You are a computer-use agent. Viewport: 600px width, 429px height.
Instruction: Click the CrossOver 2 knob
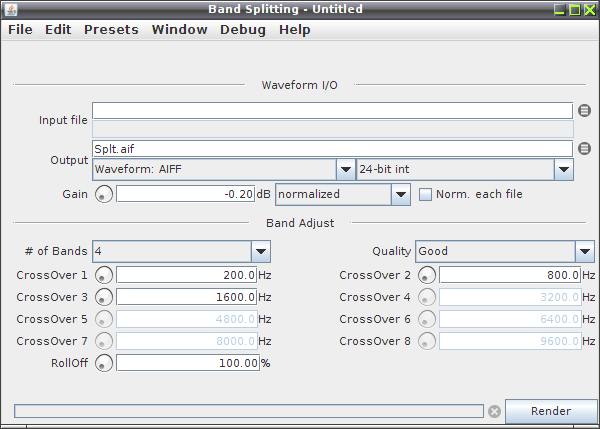click(427, 275)
